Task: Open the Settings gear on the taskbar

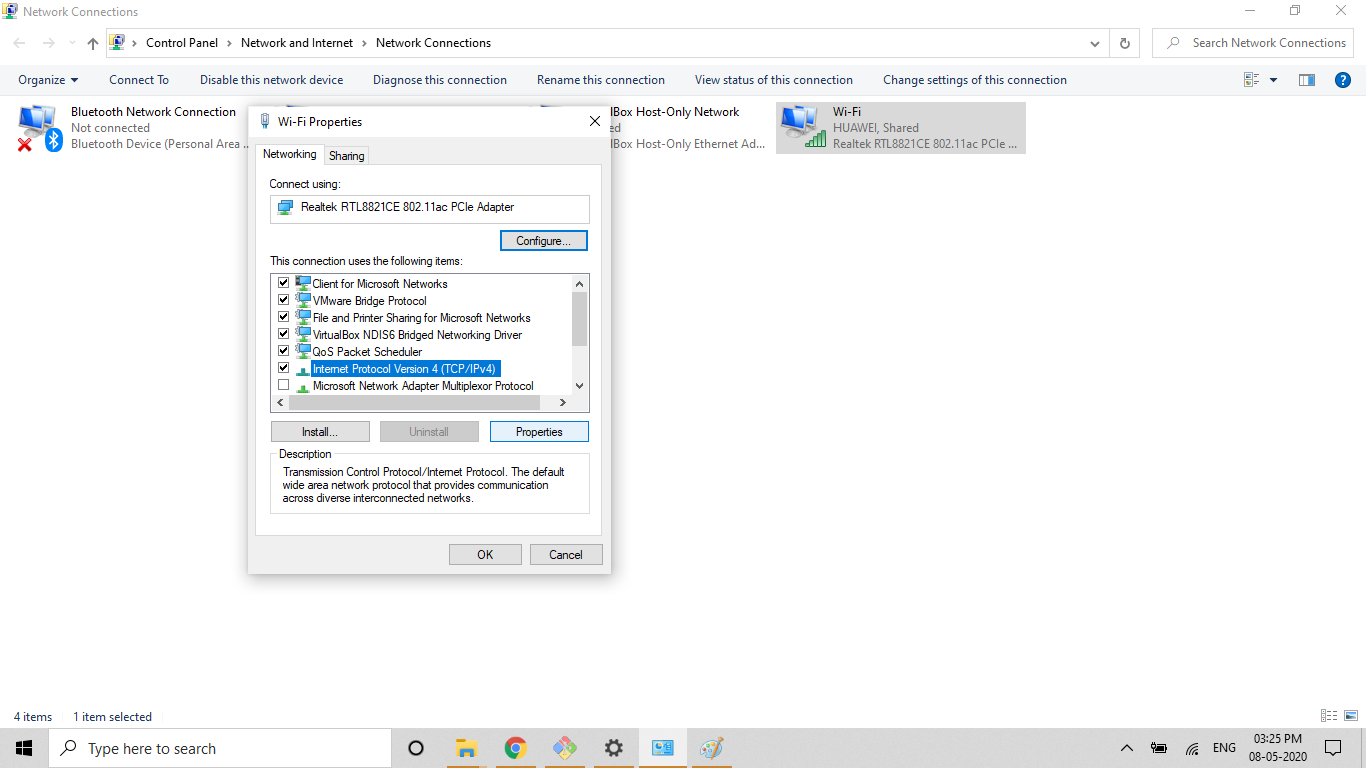Action: point(613,748)
